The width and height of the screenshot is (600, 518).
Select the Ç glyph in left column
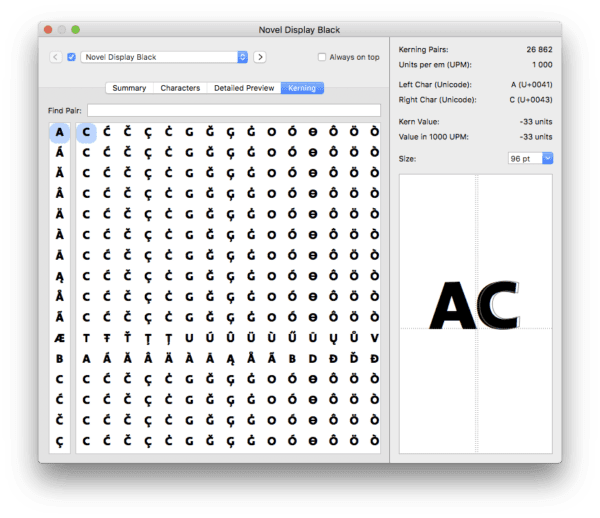[59, 441]
